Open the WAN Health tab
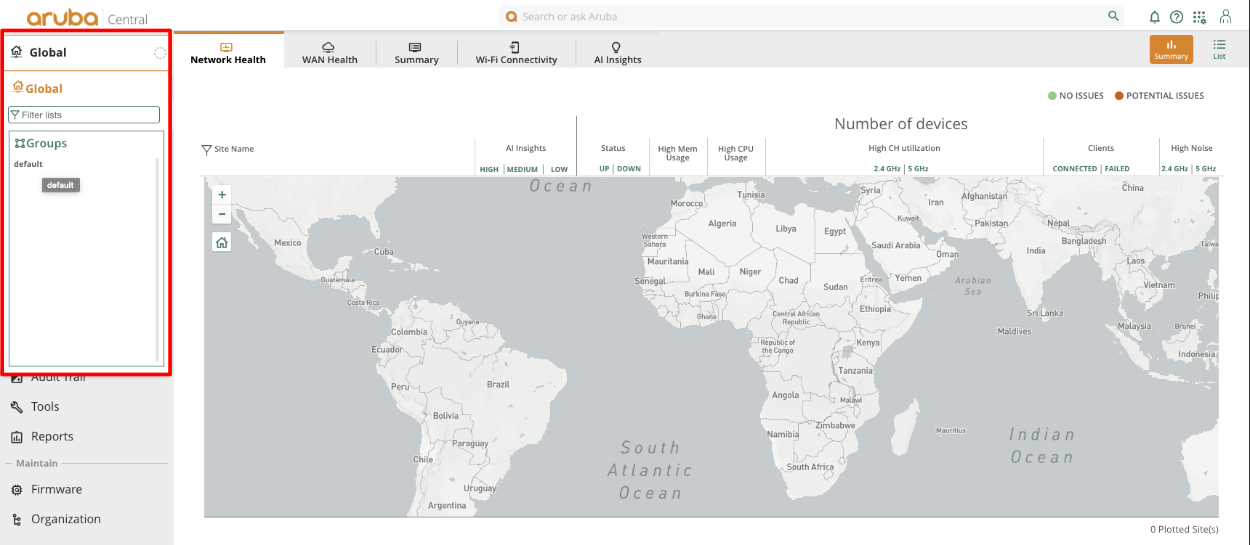Image resolution: width=1250 pixels, height=545 pixels. pos(329,53)
